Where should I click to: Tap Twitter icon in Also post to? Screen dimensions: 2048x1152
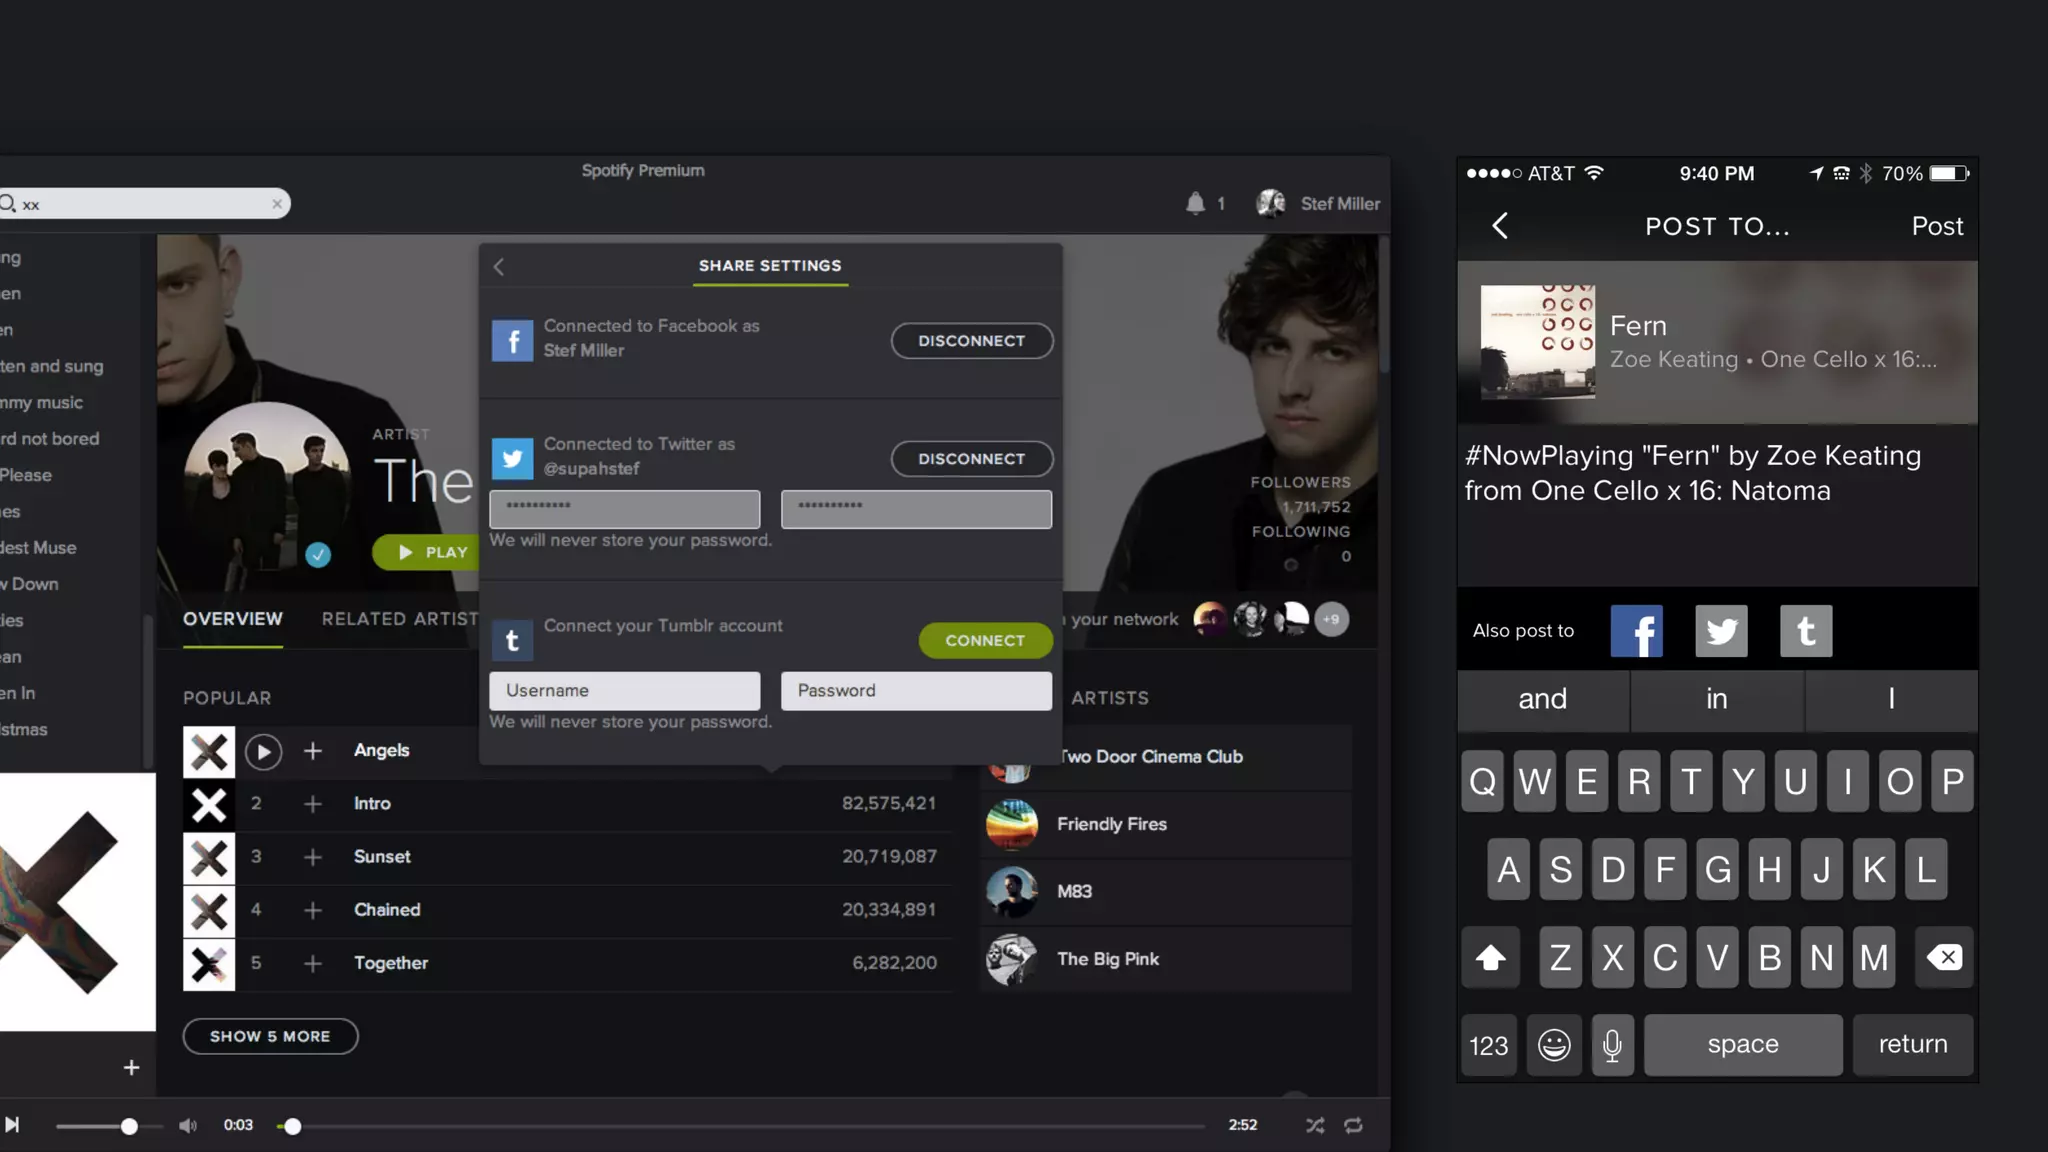[1721, 631]
